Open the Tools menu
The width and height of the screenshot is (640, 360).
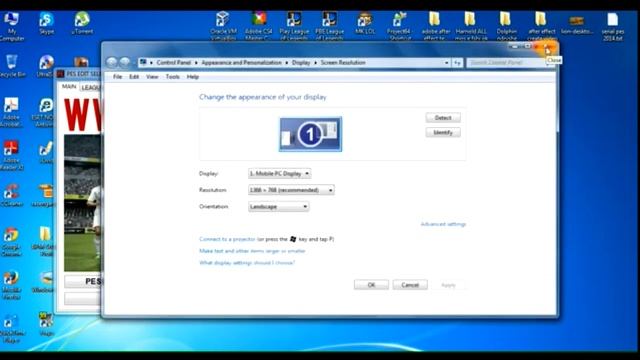pyautogui.click(x=173, y=77)
